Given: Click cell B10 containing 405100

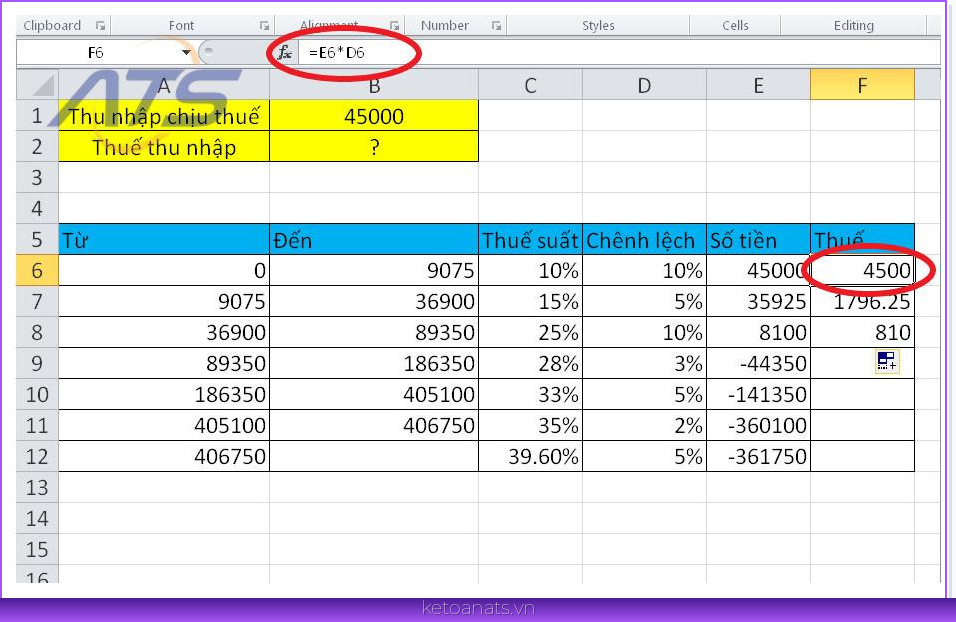Looking at the screenshot, I should (374, 395).
